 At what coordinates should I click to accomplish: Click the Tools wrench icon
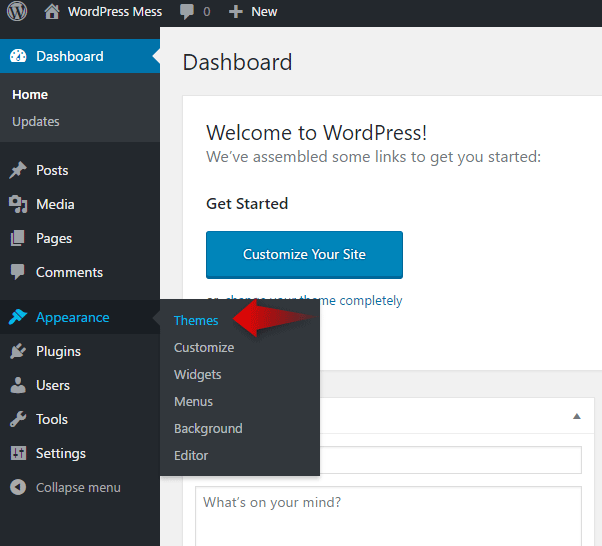(x=18, y=420)
